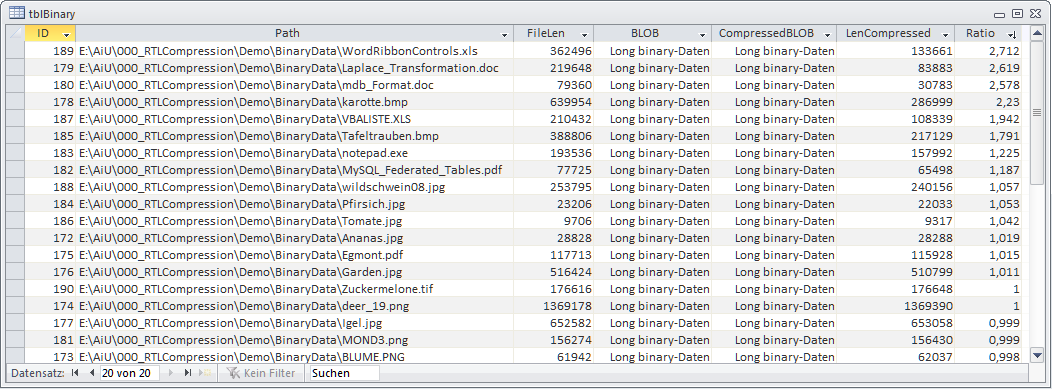
Task: Click the MOND3.png path cell
Action: 295,340
